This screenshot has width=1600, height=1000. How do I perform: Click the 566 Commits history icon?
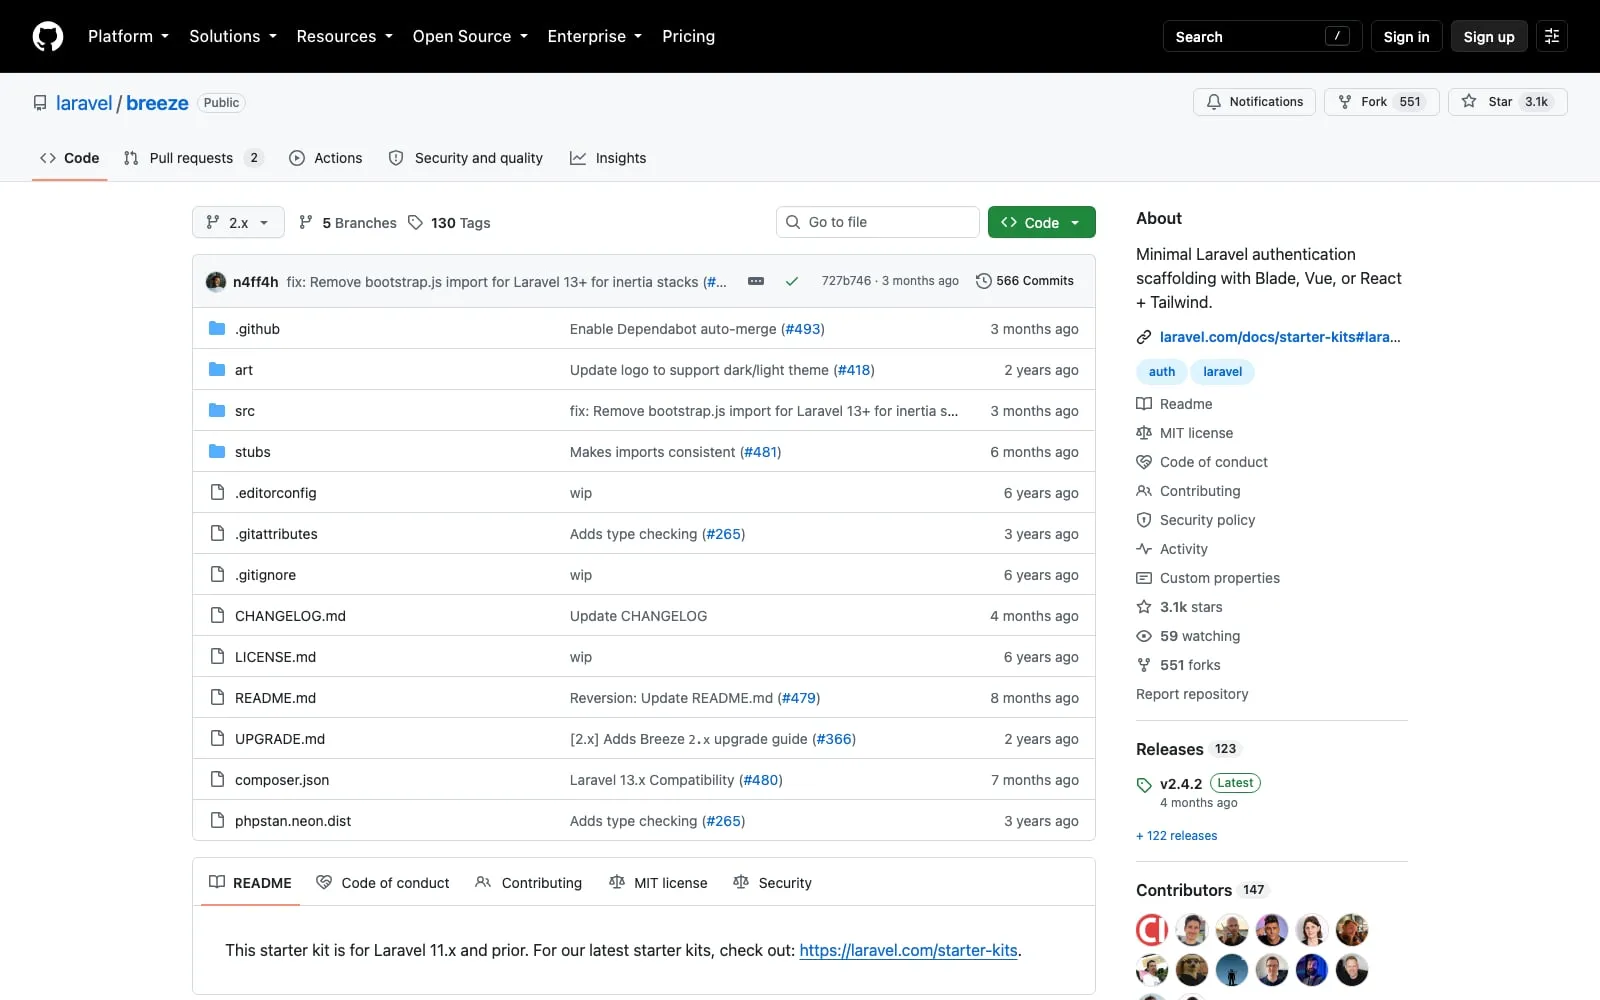(984, 281)
